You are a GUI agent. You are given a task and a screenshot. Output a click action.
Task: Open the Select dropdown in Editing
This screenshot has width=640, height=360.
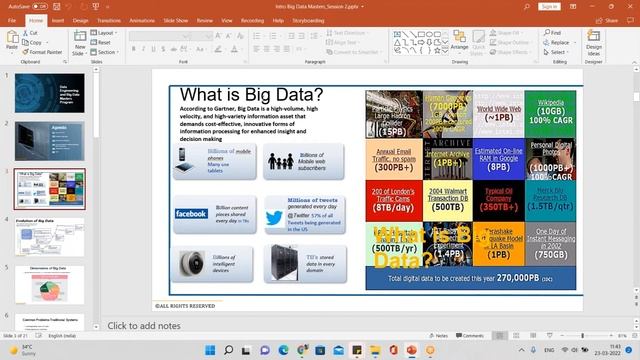click(x=556, y=52)
